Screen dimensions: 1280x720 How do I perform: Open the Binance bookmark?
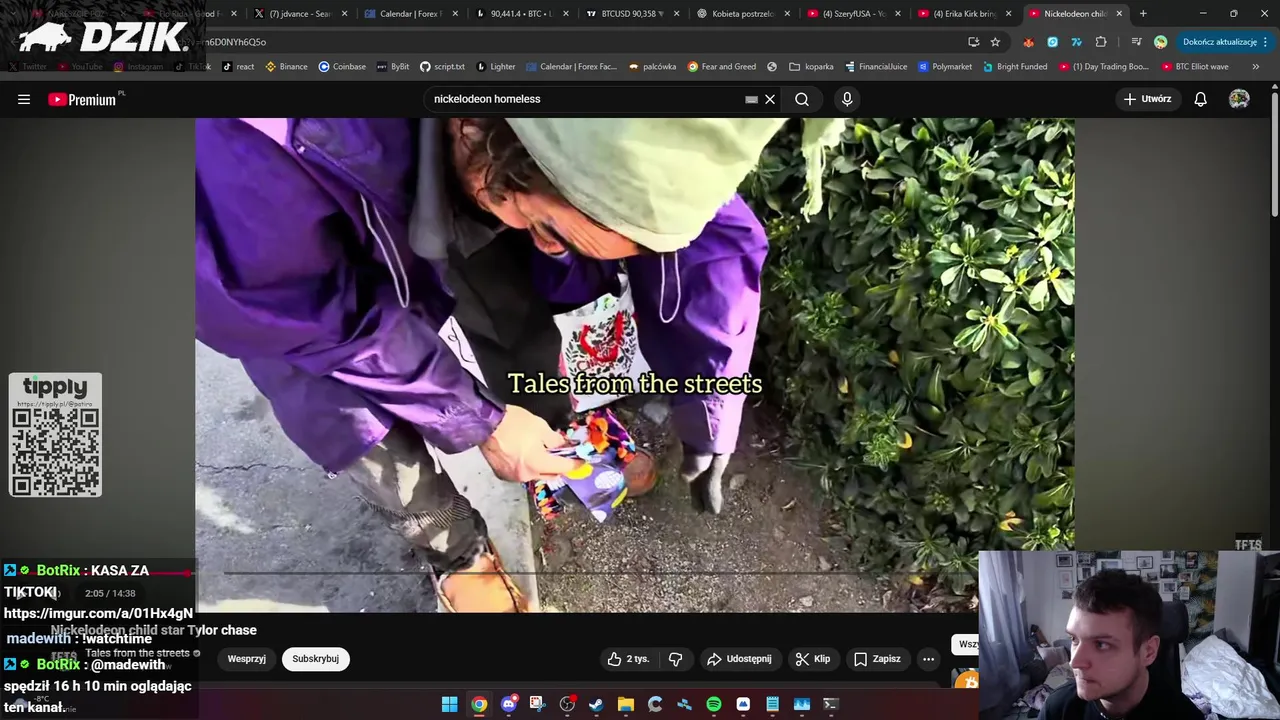pos(286,67)
